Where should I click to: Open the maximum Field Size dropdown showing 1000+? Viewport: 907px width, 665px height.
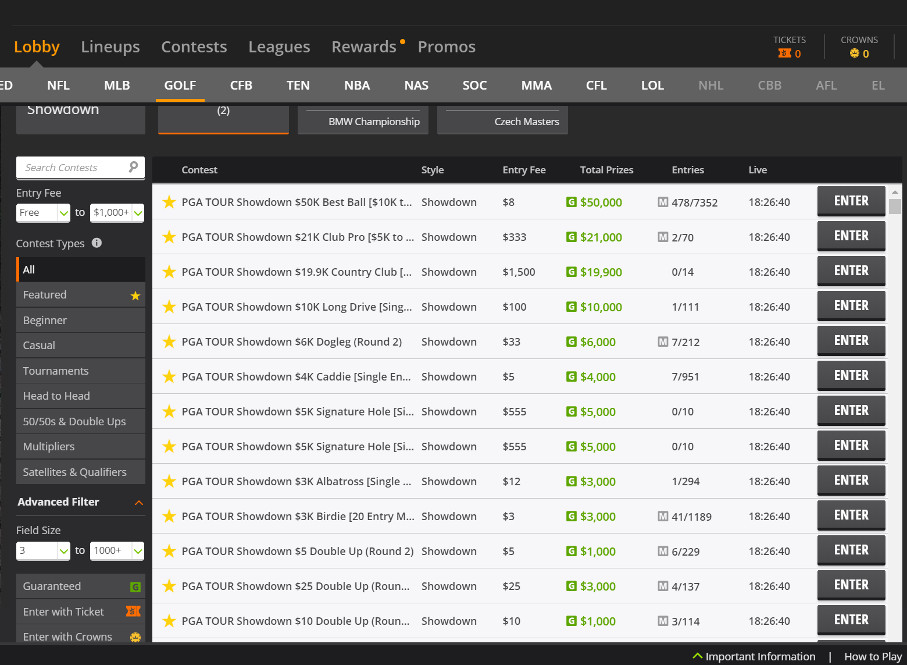(x=117, y=551)
